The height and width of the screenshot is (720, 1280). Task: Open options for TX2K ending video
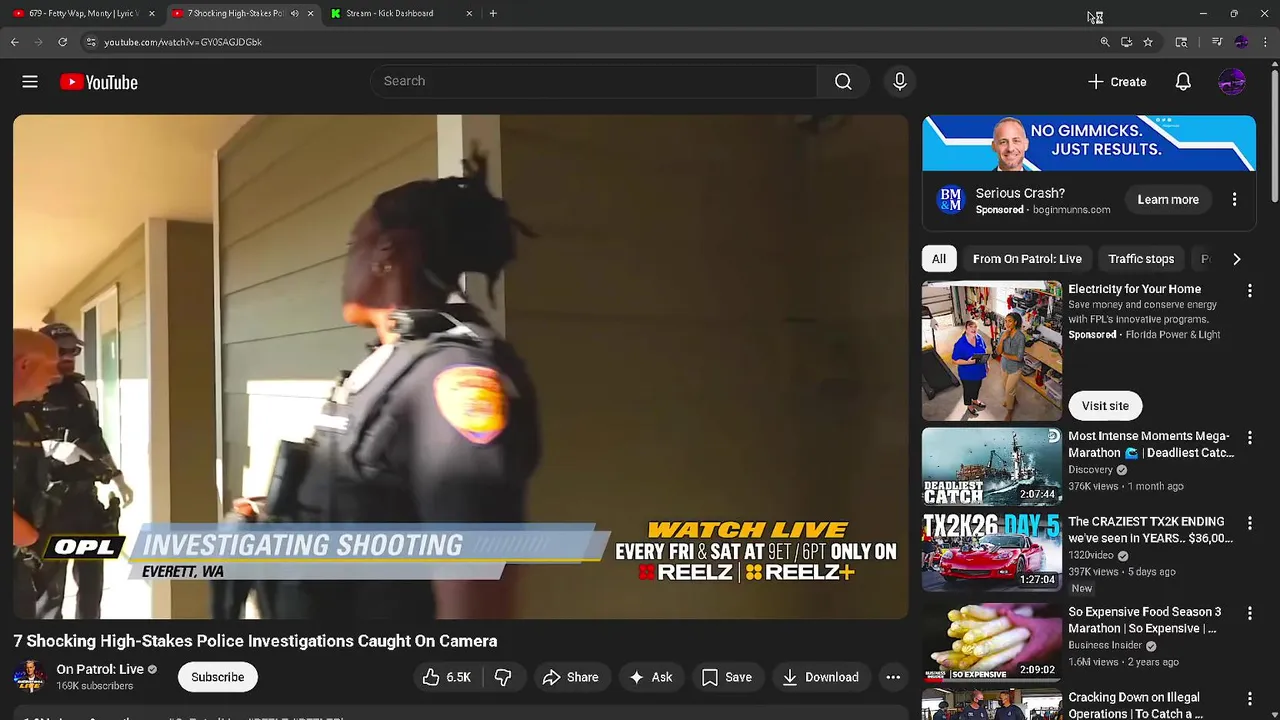(1249, 523)
